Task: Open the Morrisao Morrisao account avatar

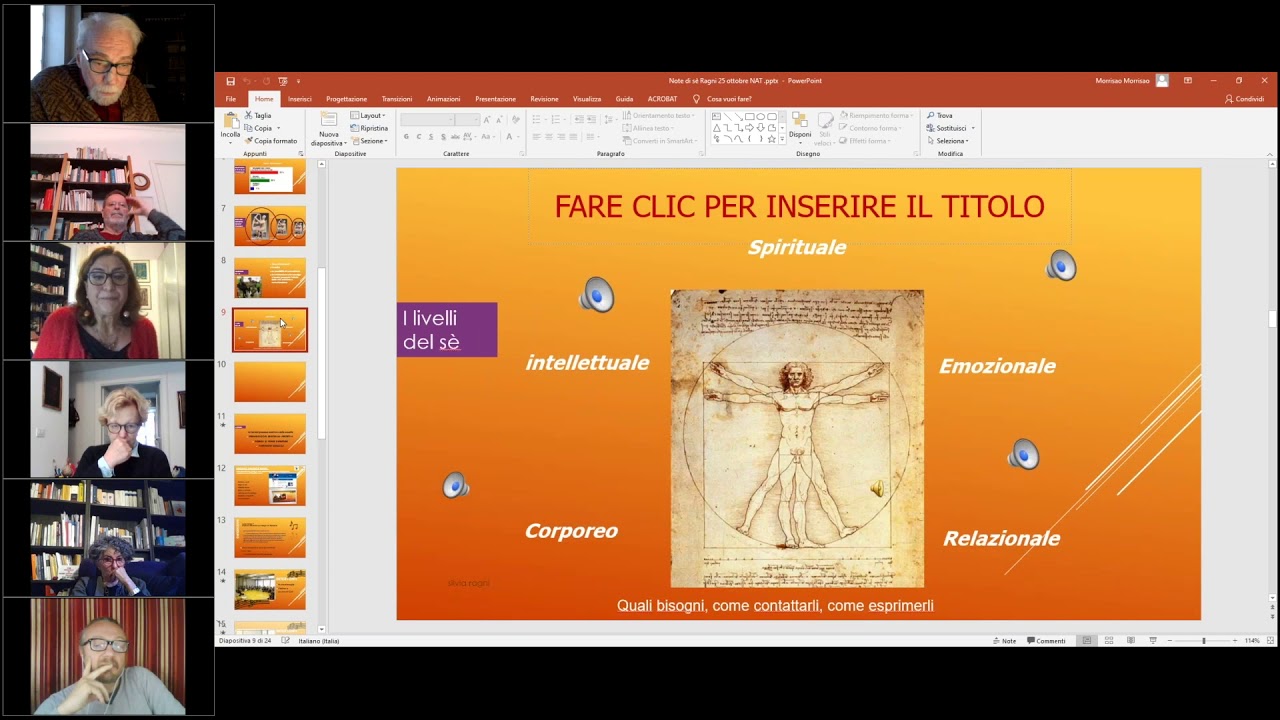Action: (x=1162, y=81)
